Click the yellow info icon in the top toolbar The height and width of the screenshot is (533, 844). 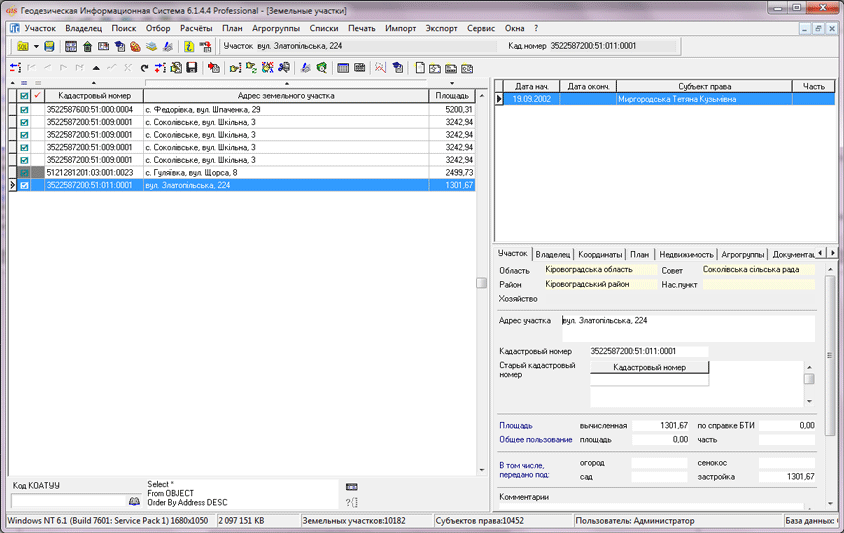(x=188, y=47)
